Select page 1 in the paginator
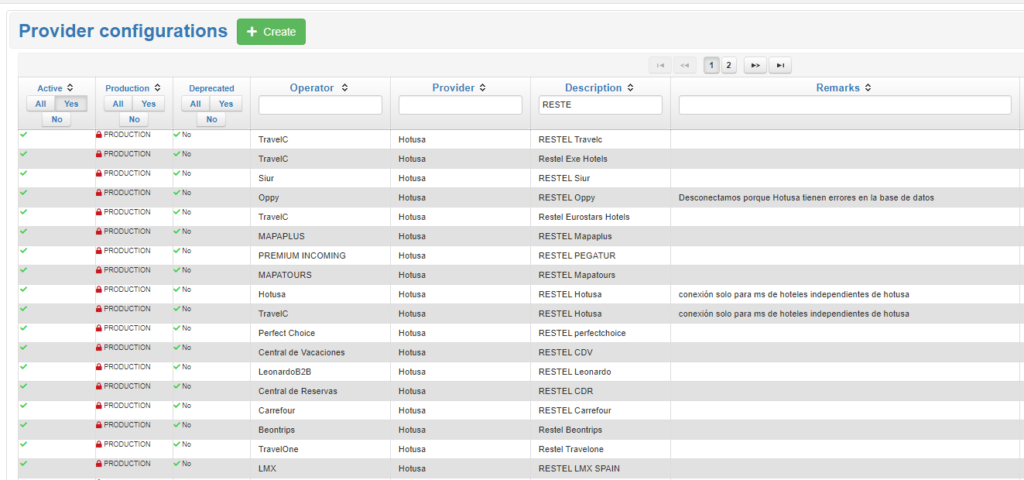Screen dimensions: 1024x480 [711, 65]
